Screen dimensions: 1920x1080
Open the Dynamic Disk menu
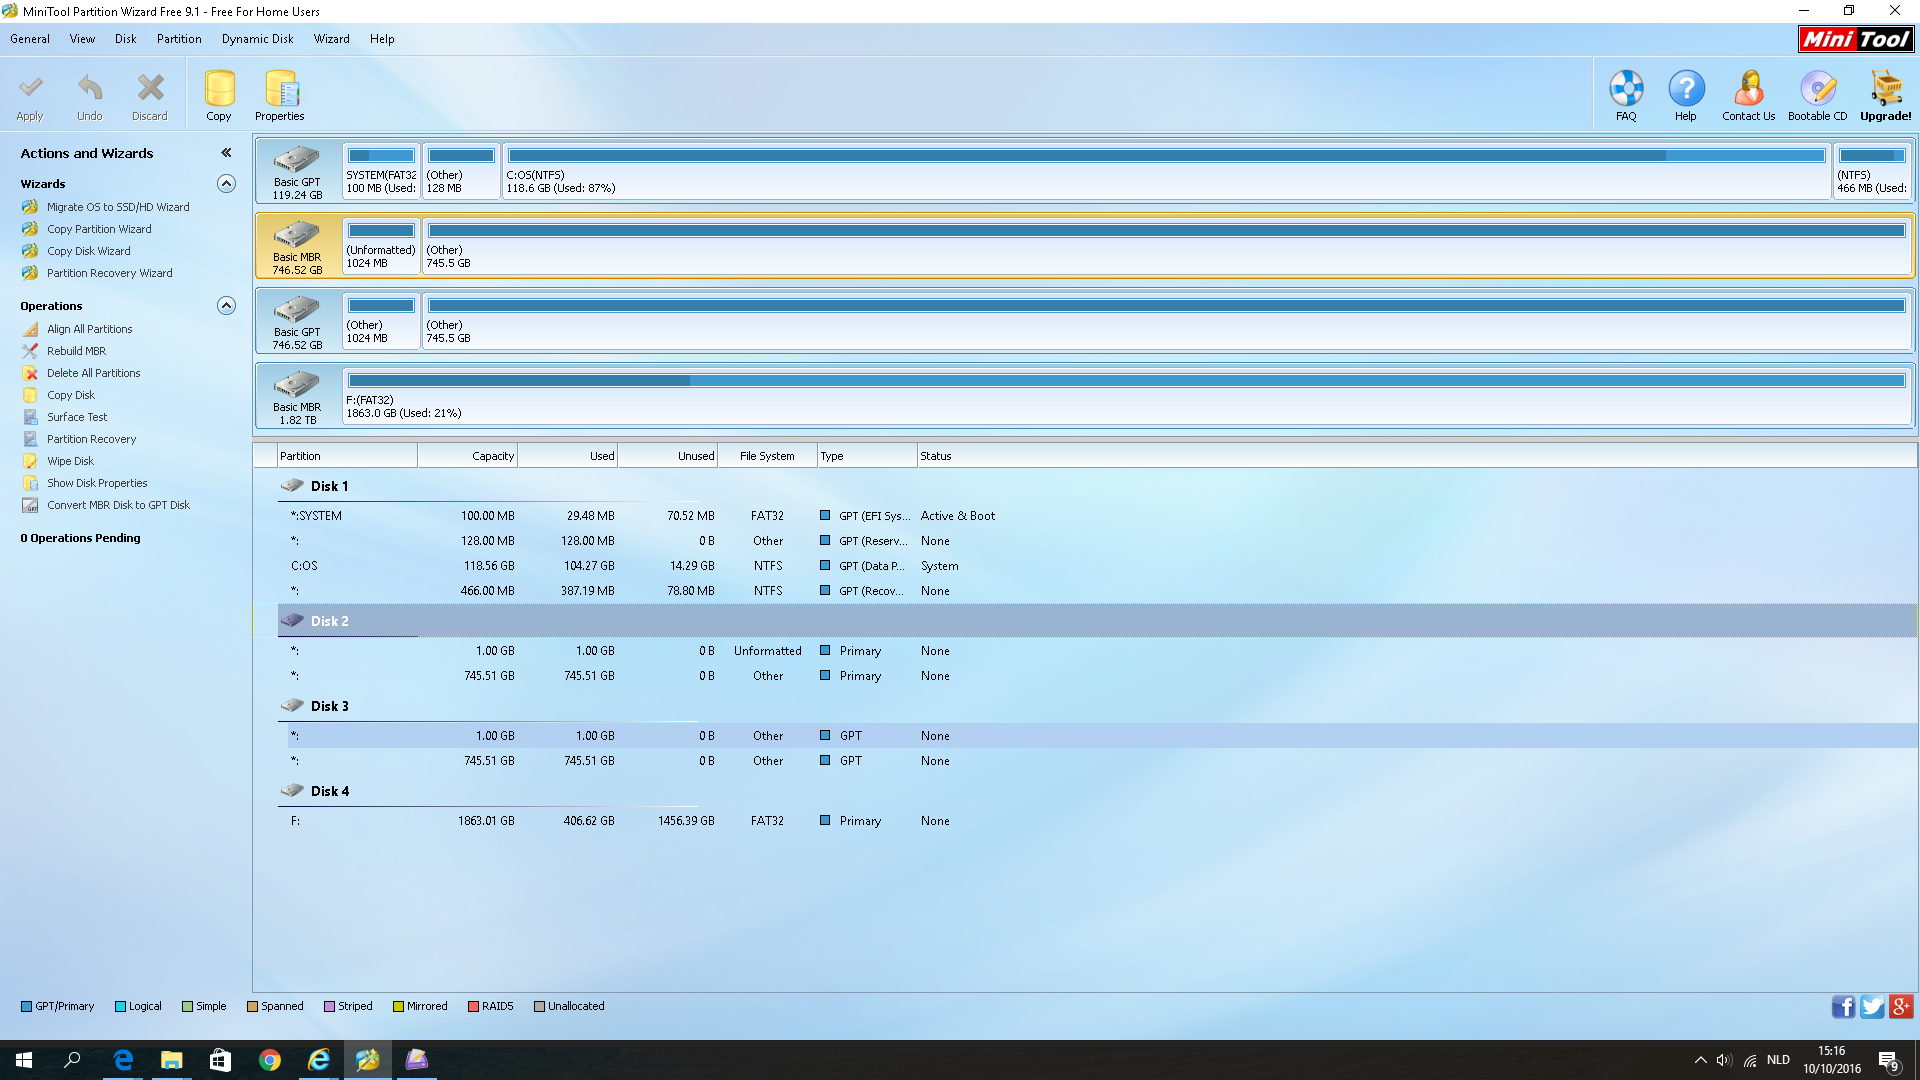[257, 39]
